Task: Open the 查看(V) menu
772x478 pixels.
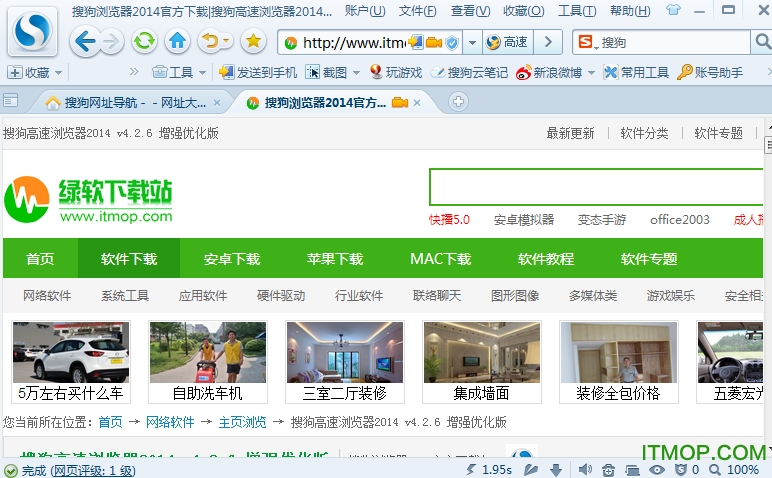Action: pyautogui.click(x=470, y=10)
